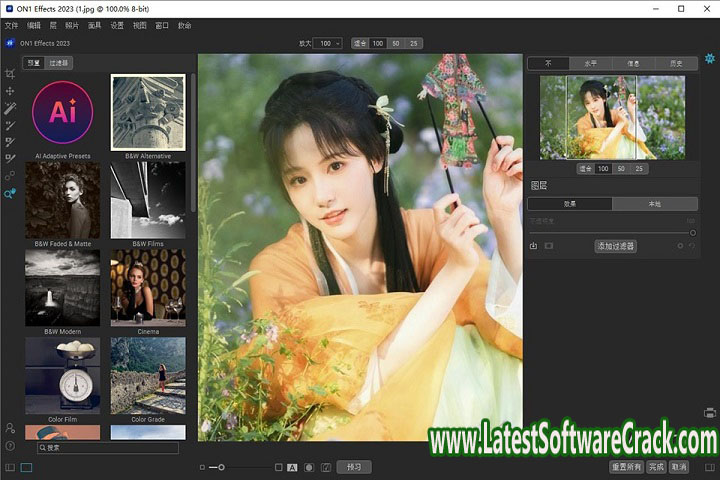Click the export layer icon
Image resolution: width=720 pixels, height=480 pixels.
pos(533,246)
